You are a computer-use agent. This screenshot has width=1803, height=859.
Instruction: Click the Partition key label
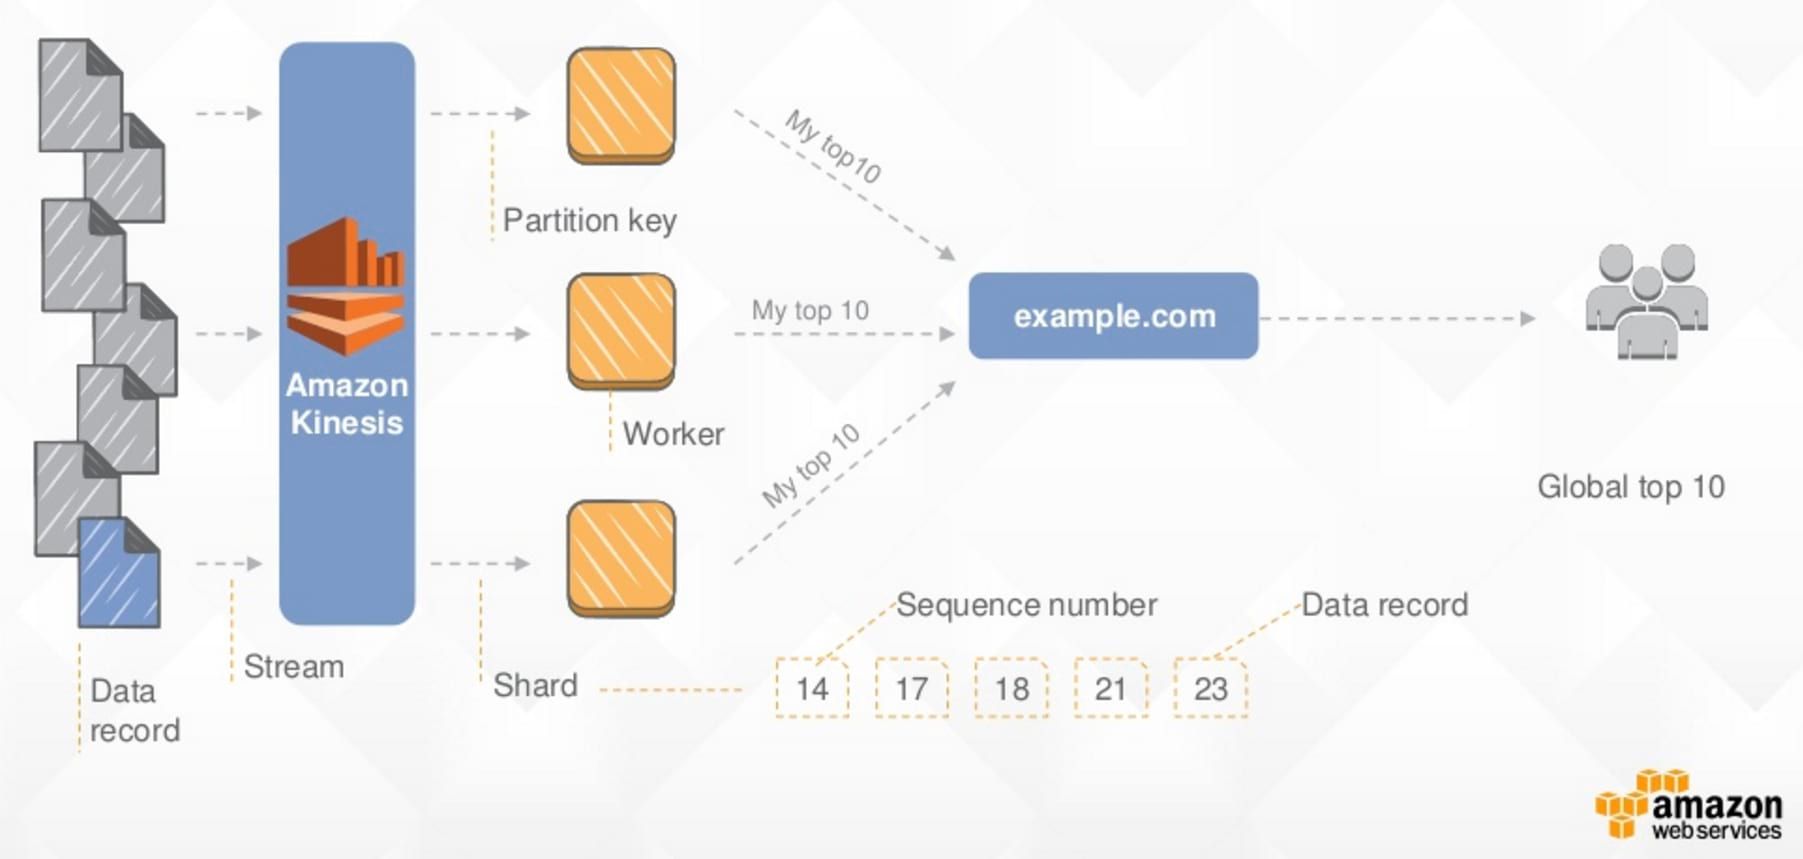(589, 220)
